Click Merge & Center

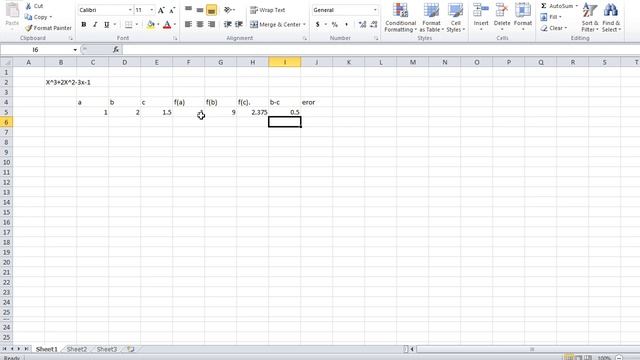pos(275,24)
